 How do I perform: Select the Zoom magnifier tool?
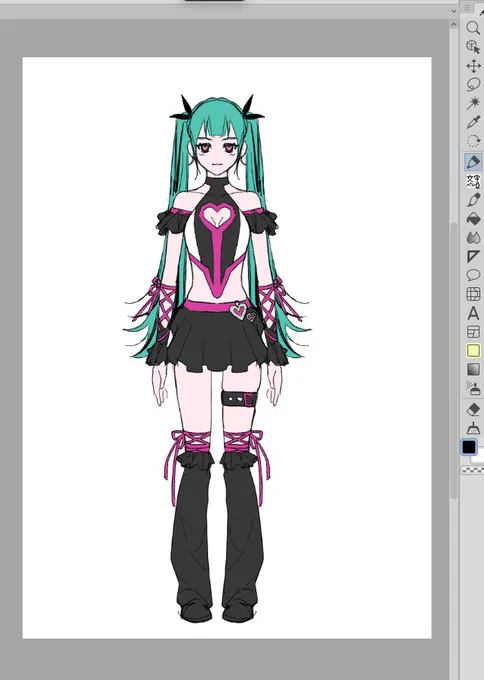click(x=473, y=28)
